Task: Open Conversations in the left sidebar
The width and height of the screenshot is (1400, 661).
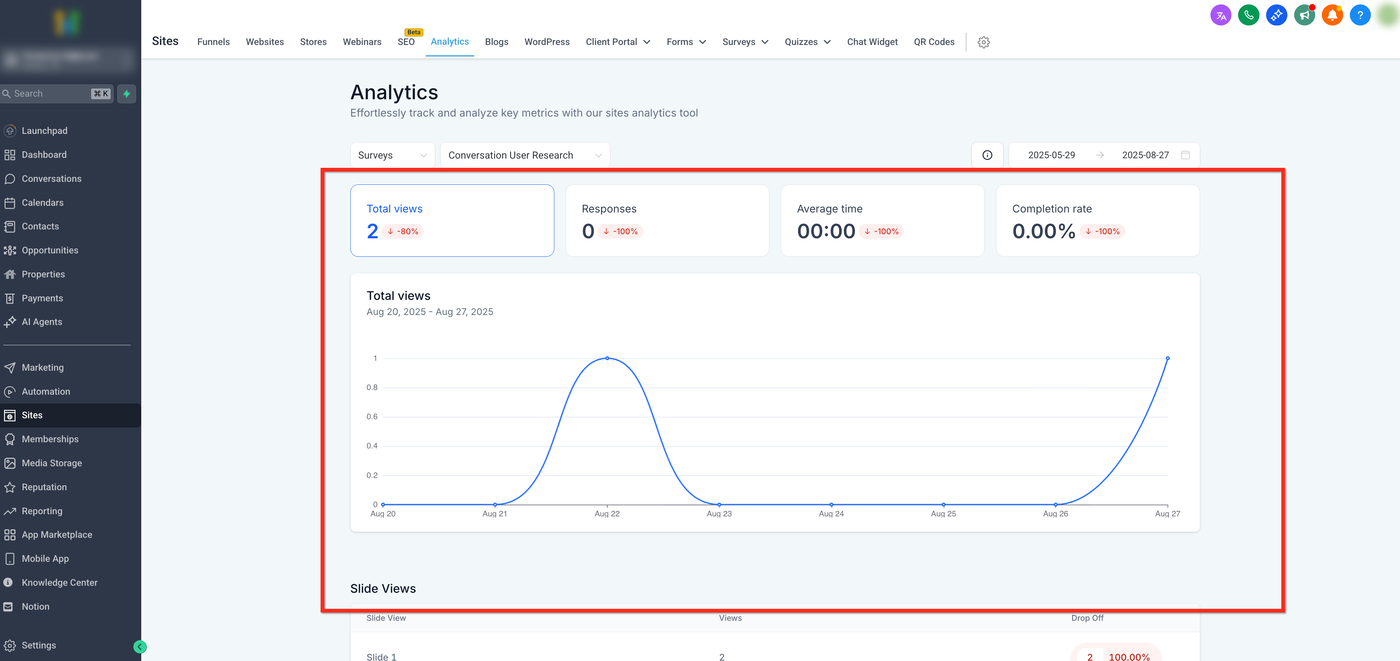Action: 52,179
